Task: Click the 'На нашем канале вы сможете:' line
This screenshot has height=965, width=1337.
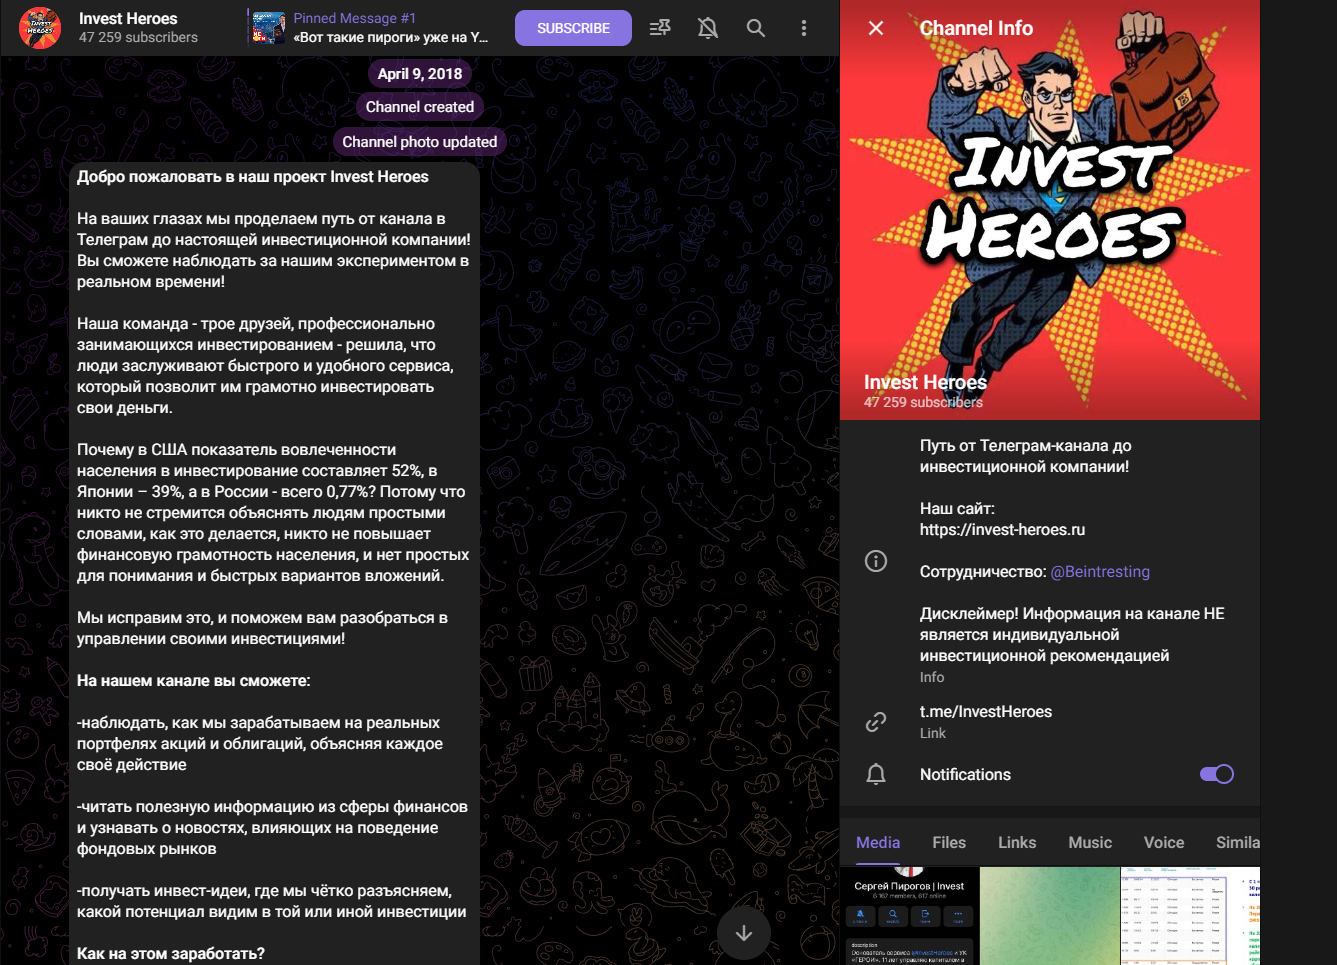Action: [194, 681]
